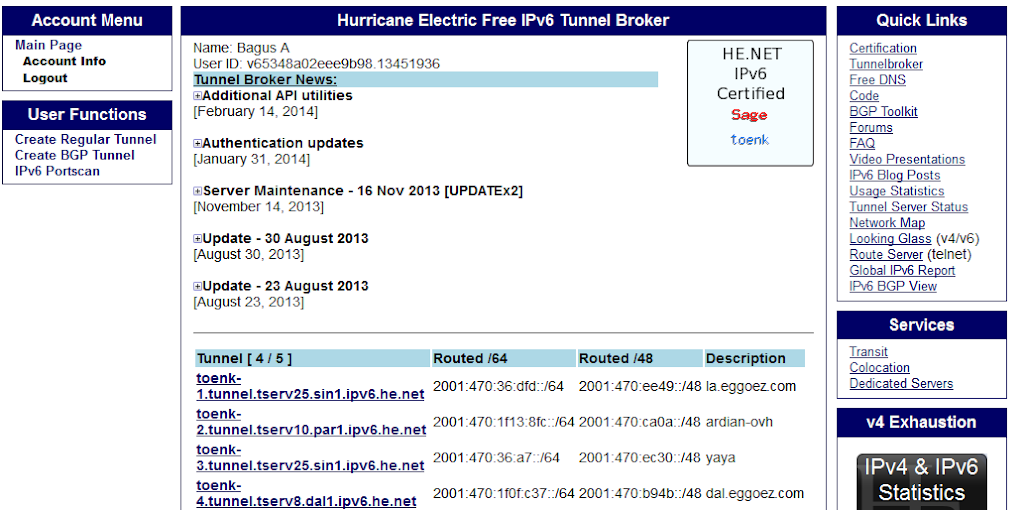Open the Tunnel Server Status link
1024x510 pixels.
tap(908, 206)
